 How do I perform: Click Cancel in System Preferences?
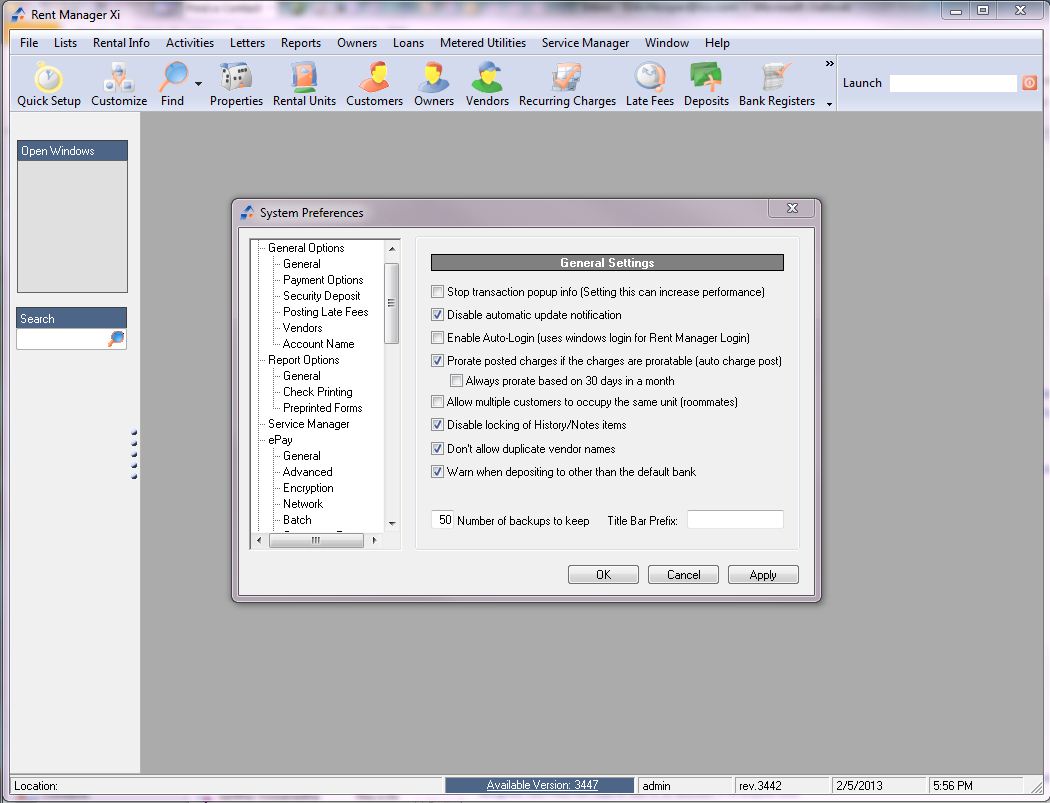683,575
